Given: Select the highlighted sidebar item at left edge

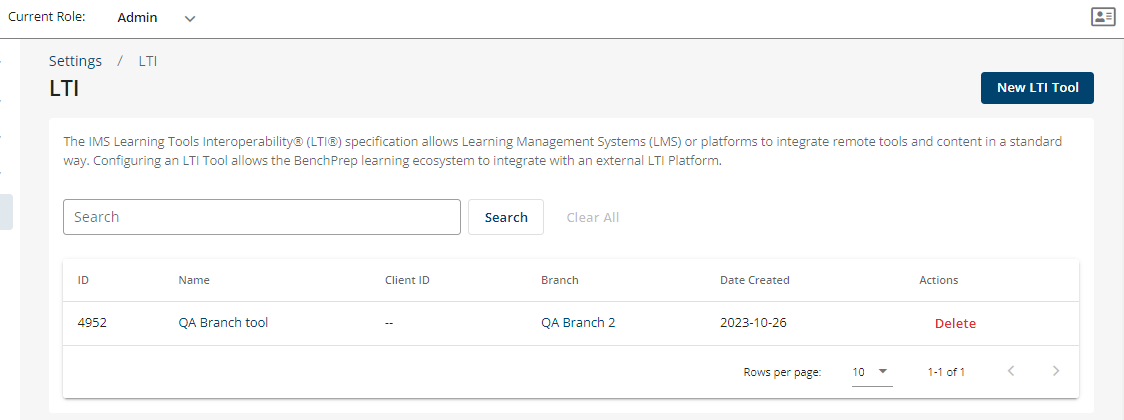Looking at the screenshot, I should (6, 212).
